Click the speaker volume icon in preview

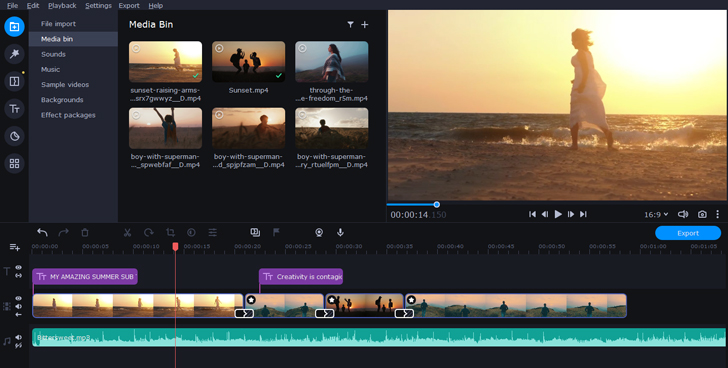click(x=682, y=214)
